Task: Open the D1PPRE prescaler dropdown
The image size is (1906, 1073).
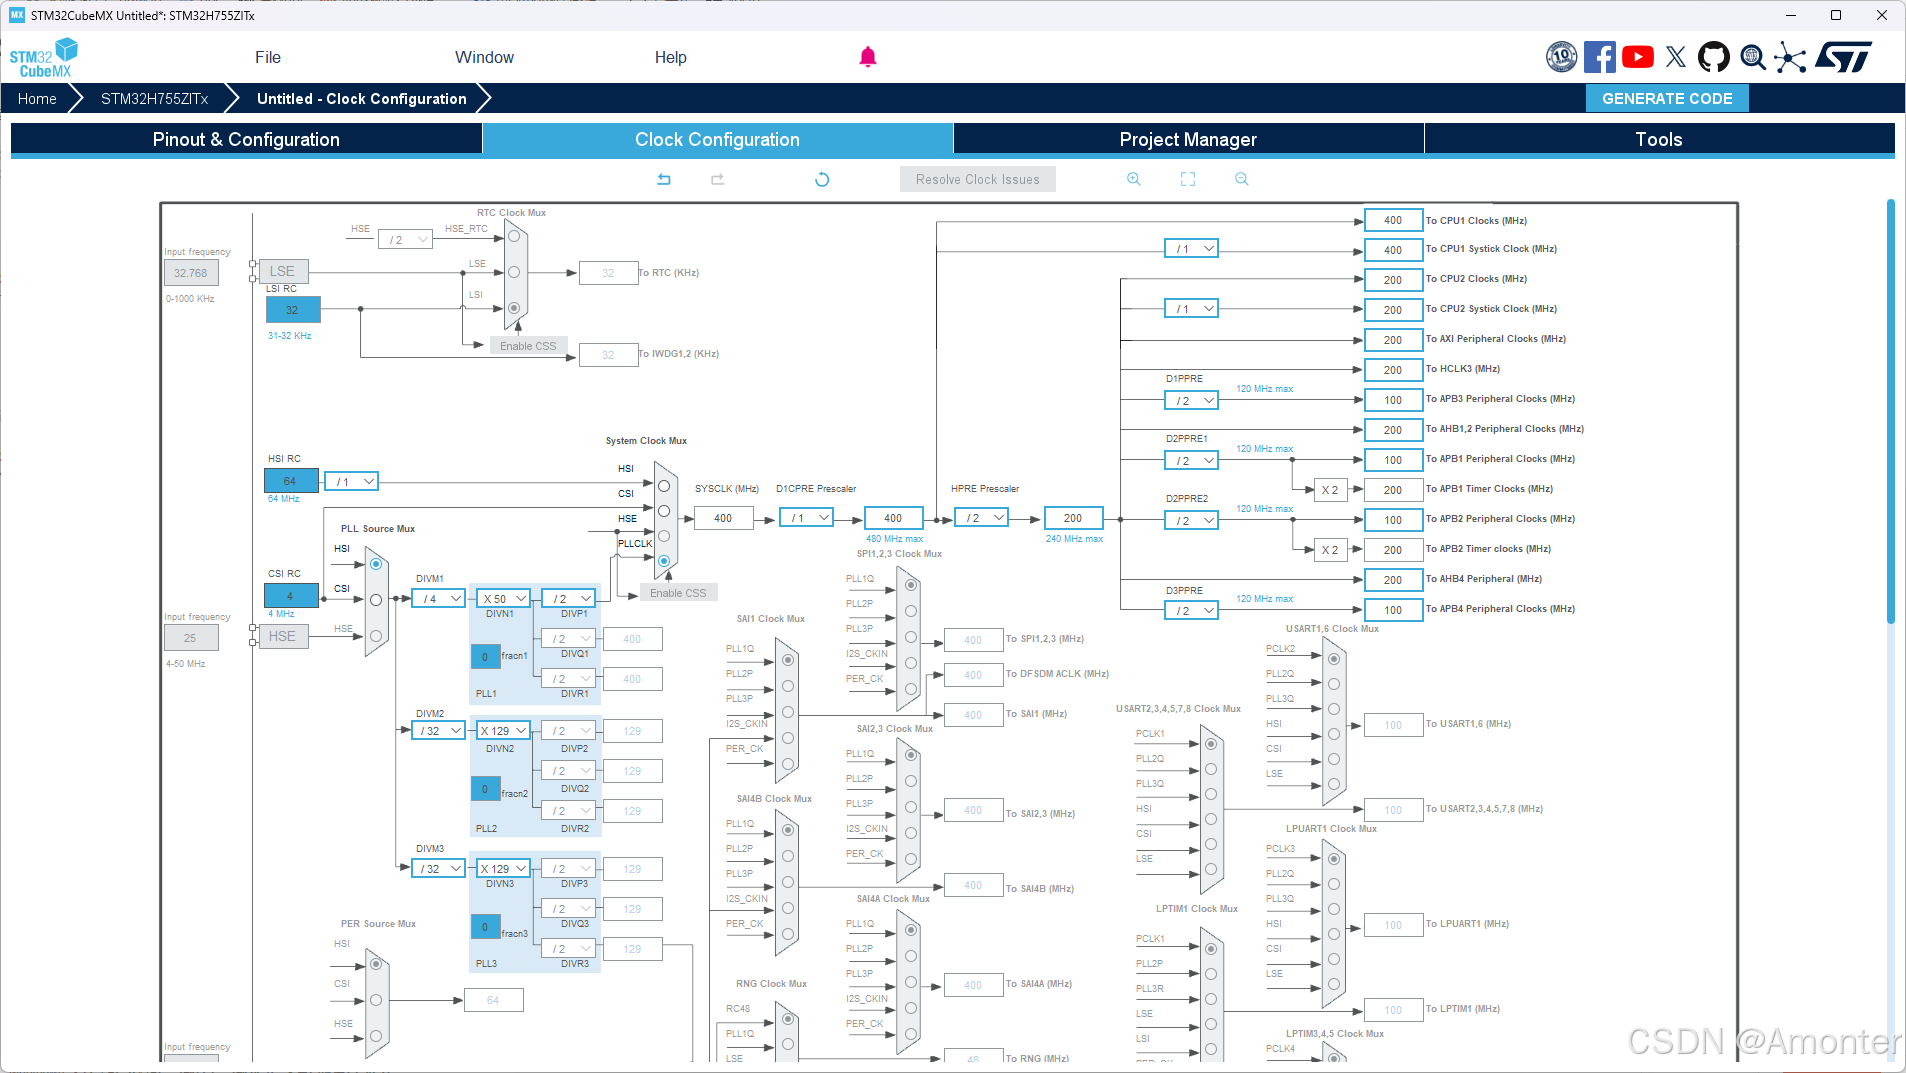Action: [1191, 401]
